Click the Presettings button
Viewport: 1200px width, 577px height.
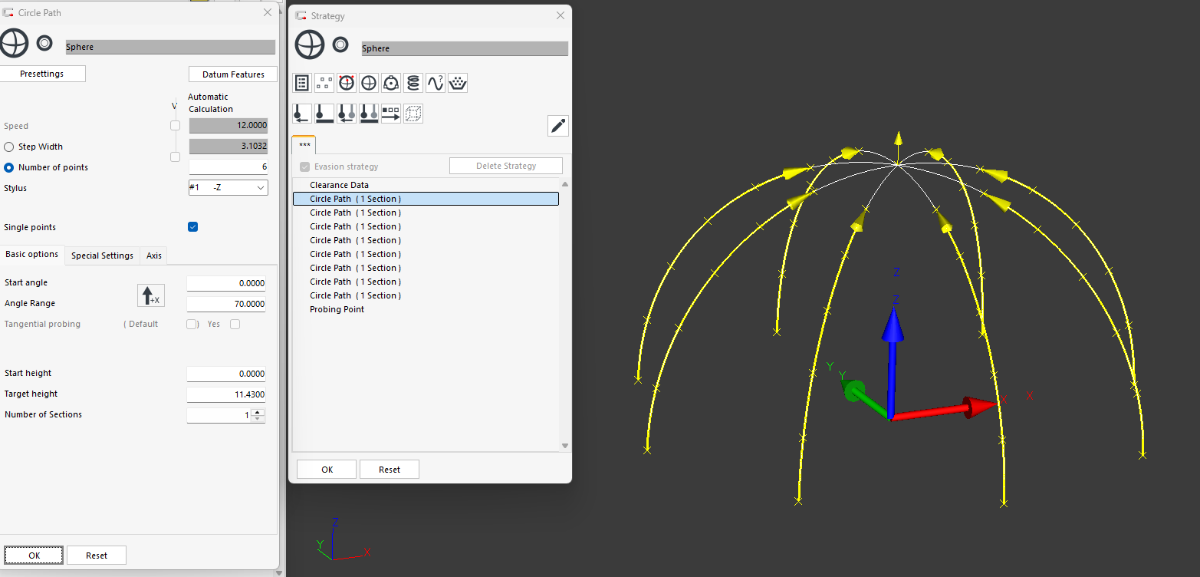(42, 74)
